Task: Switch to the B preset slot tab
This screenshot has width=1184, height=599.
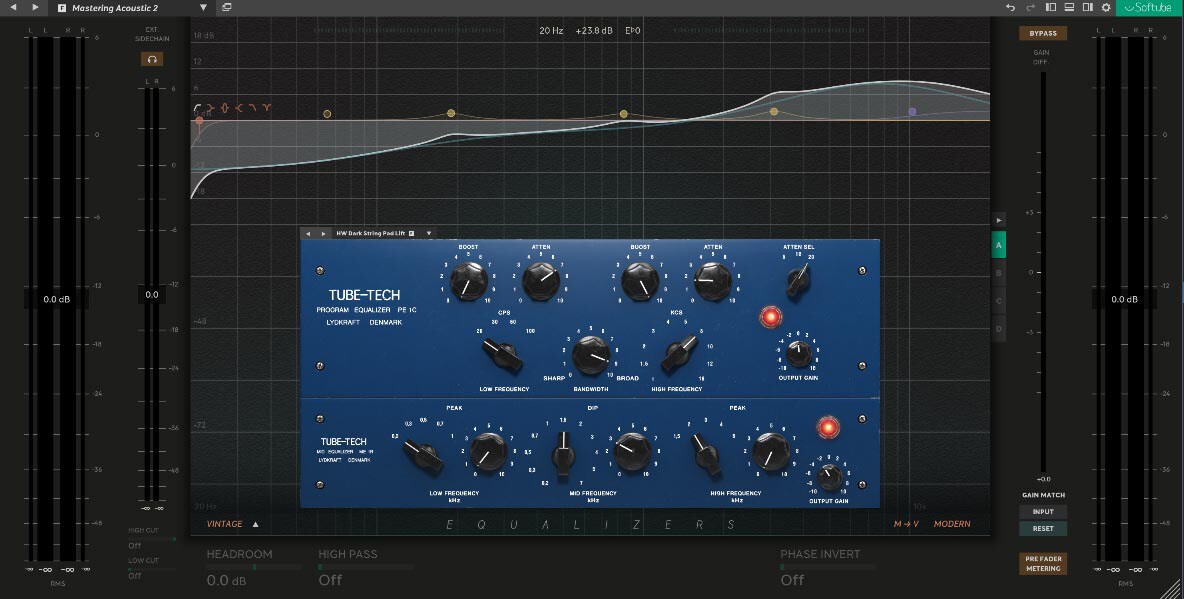Action: pos(998,272)
